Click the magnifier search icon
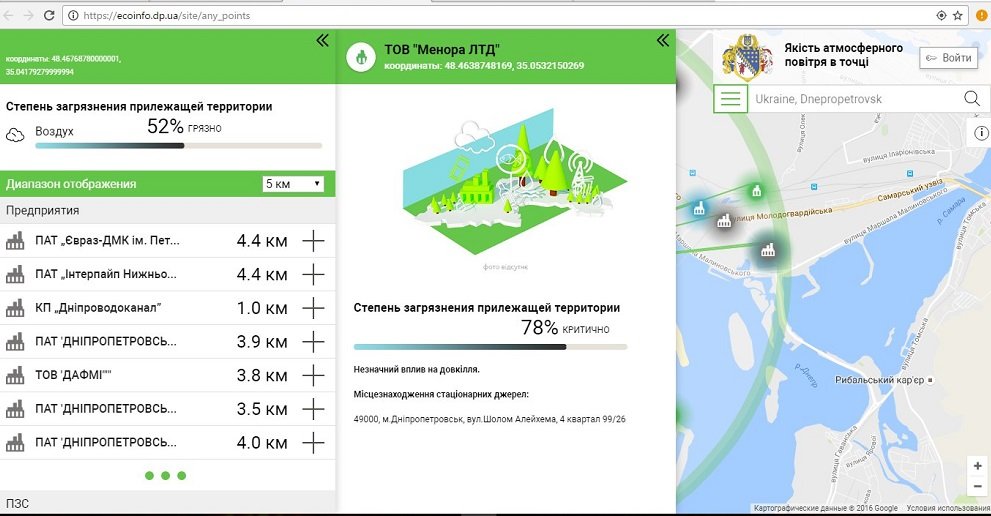Image resolution: width=991 pixels, height=516 pixels. click(971, 99)
